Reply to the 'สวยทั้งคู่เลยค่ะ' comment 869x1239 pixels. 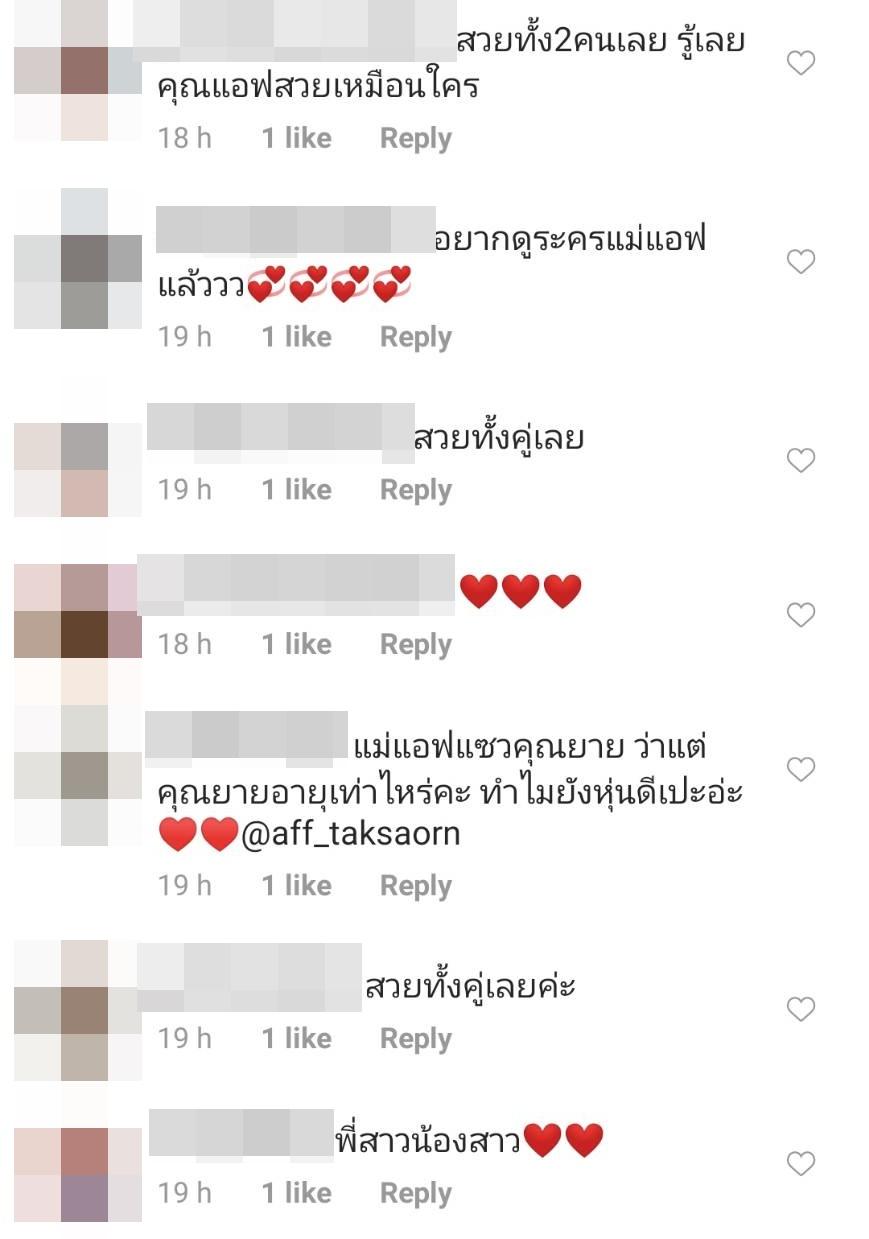click(x=416, y=1039)
